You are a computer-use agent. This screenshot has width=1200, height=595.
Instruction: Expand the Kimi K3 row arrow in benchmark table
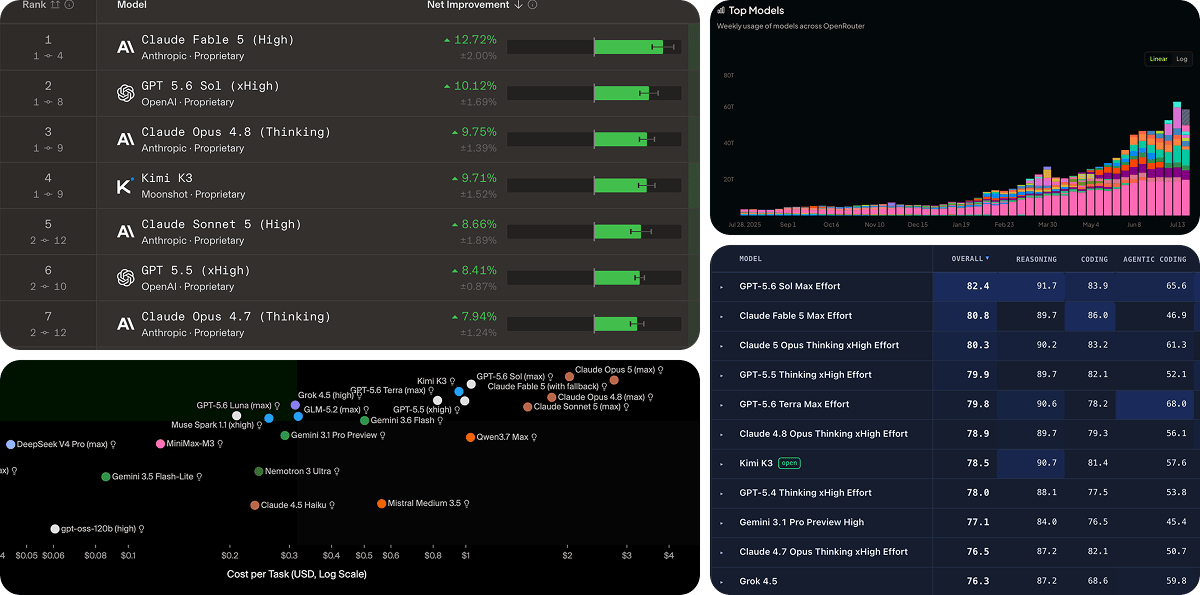721,464
